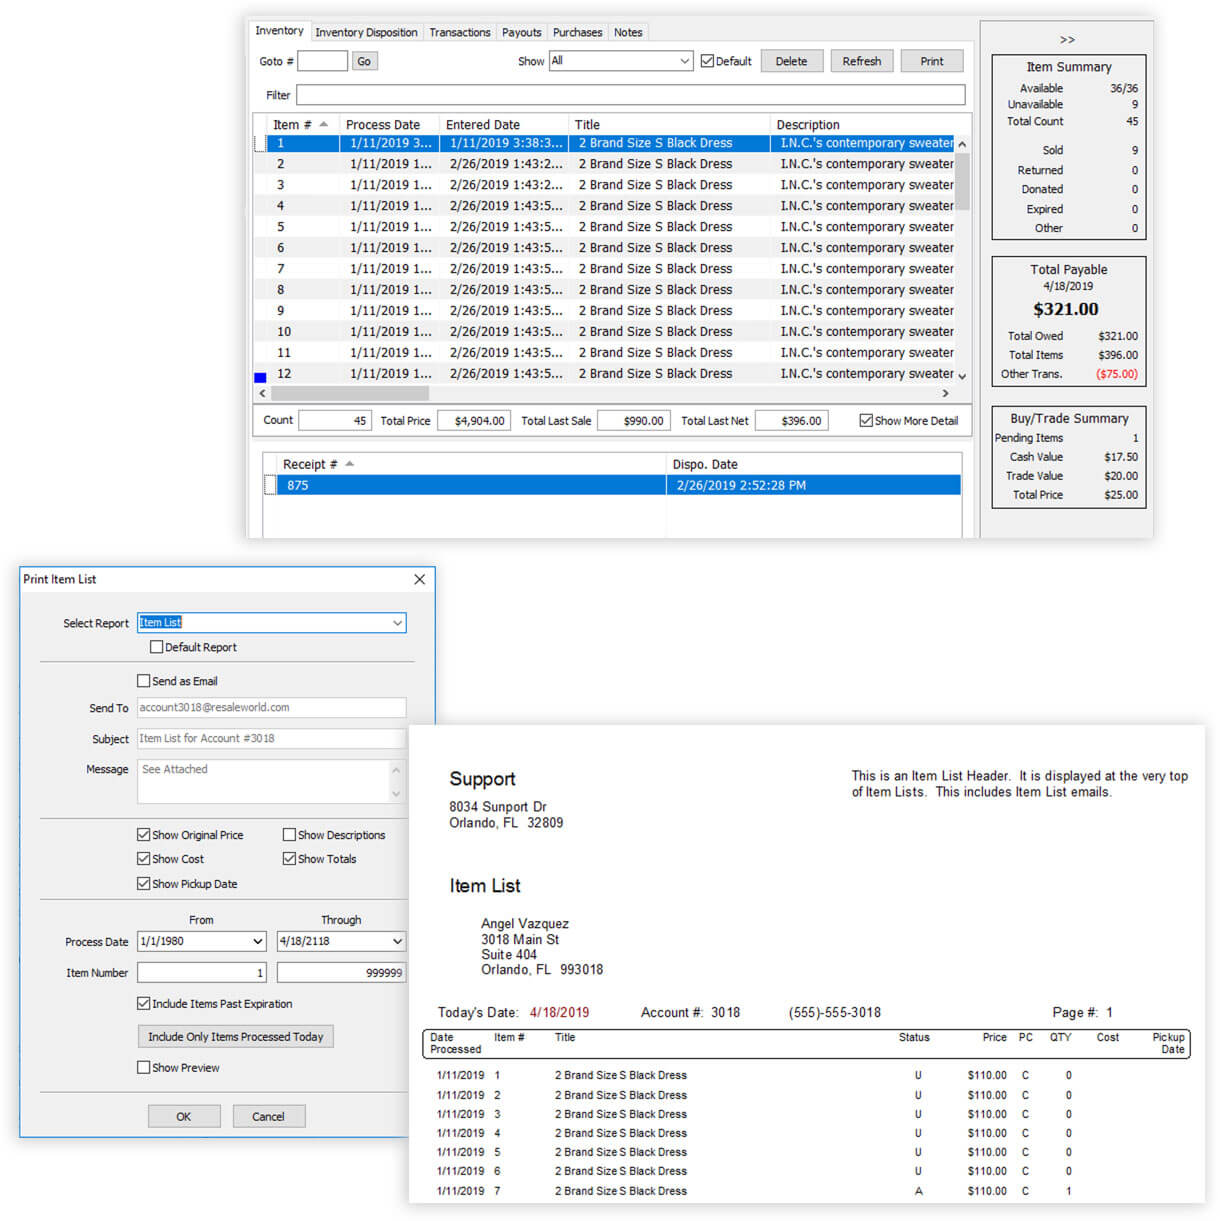Select the Inventory tab
Viewport: 1220px width, 1221px height.
click(280, 31)
